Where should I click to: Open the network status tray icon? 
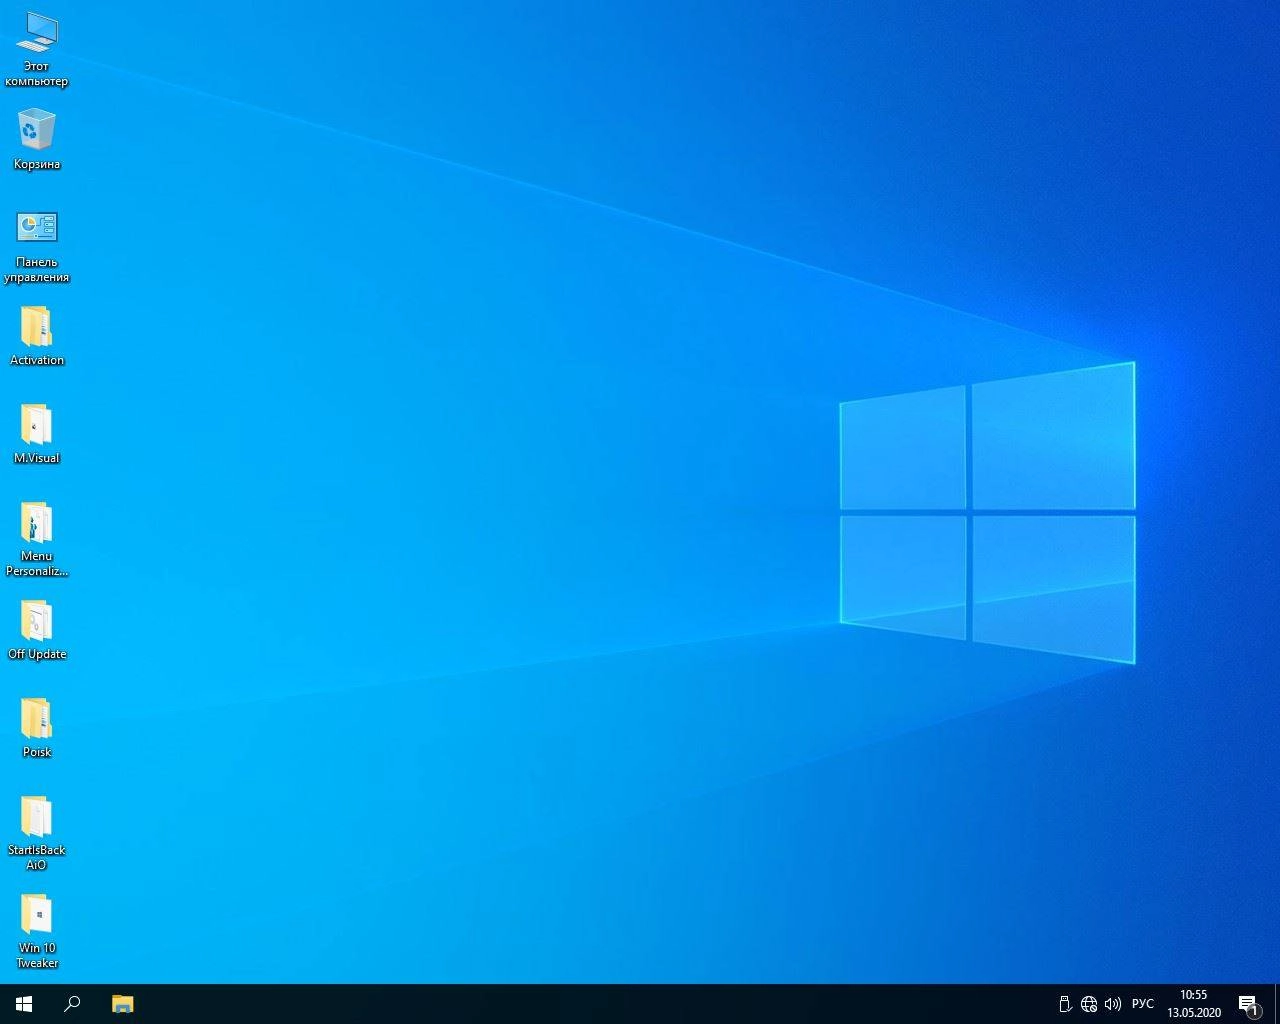(x=1089, y=1004)
